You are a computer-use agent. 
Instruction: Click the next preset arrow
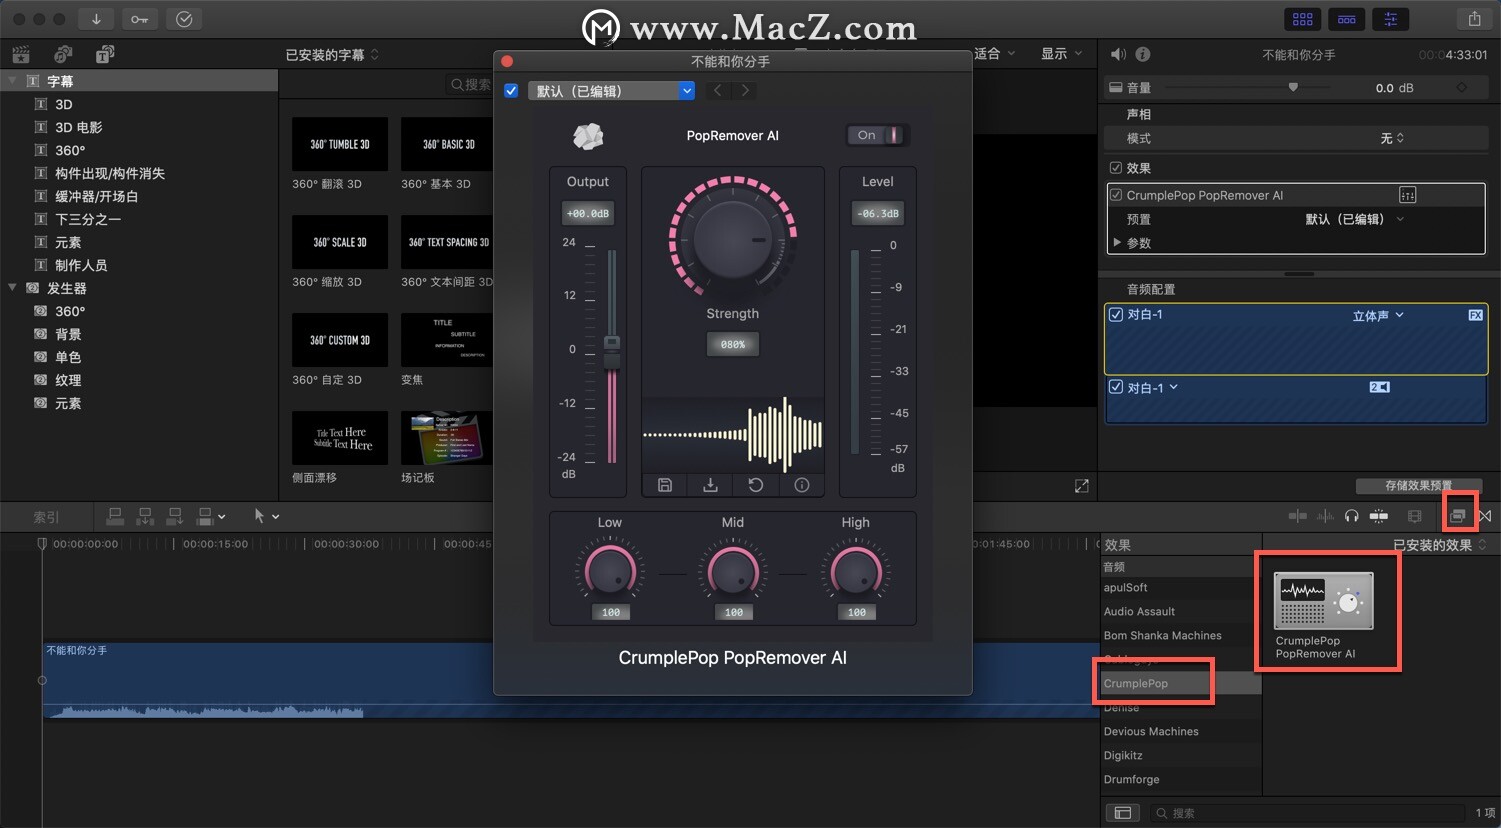coord(745,91)
